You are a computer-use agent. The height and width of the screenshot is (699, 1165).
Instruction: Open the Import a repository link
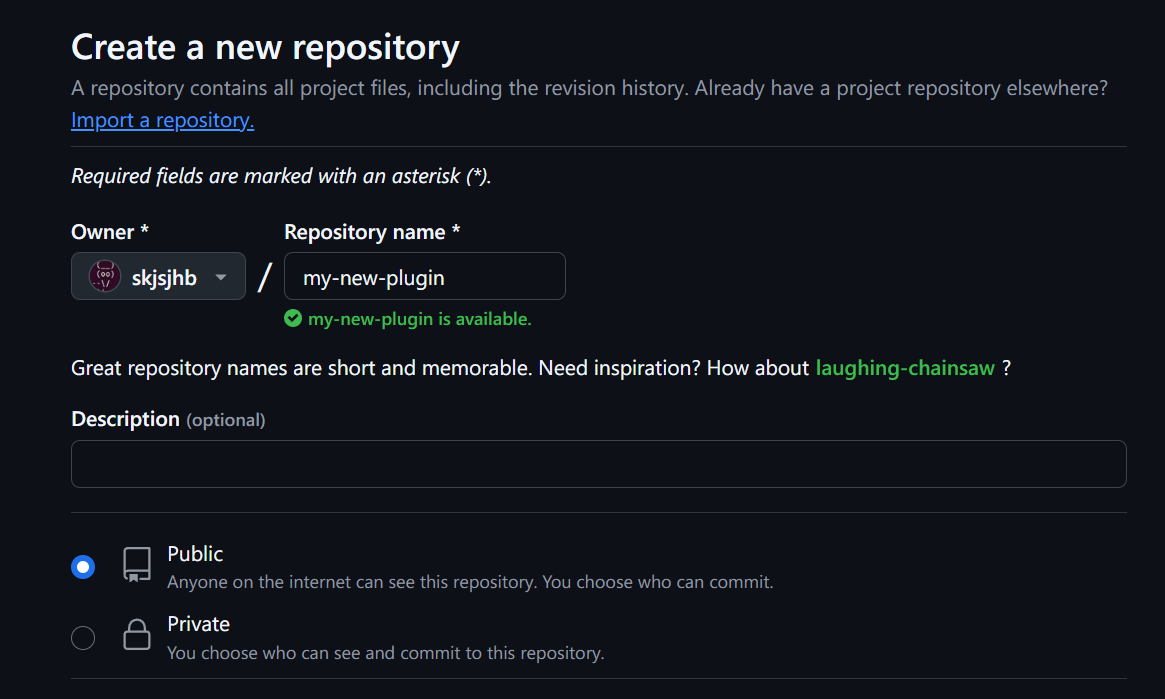tap(162, 120)
